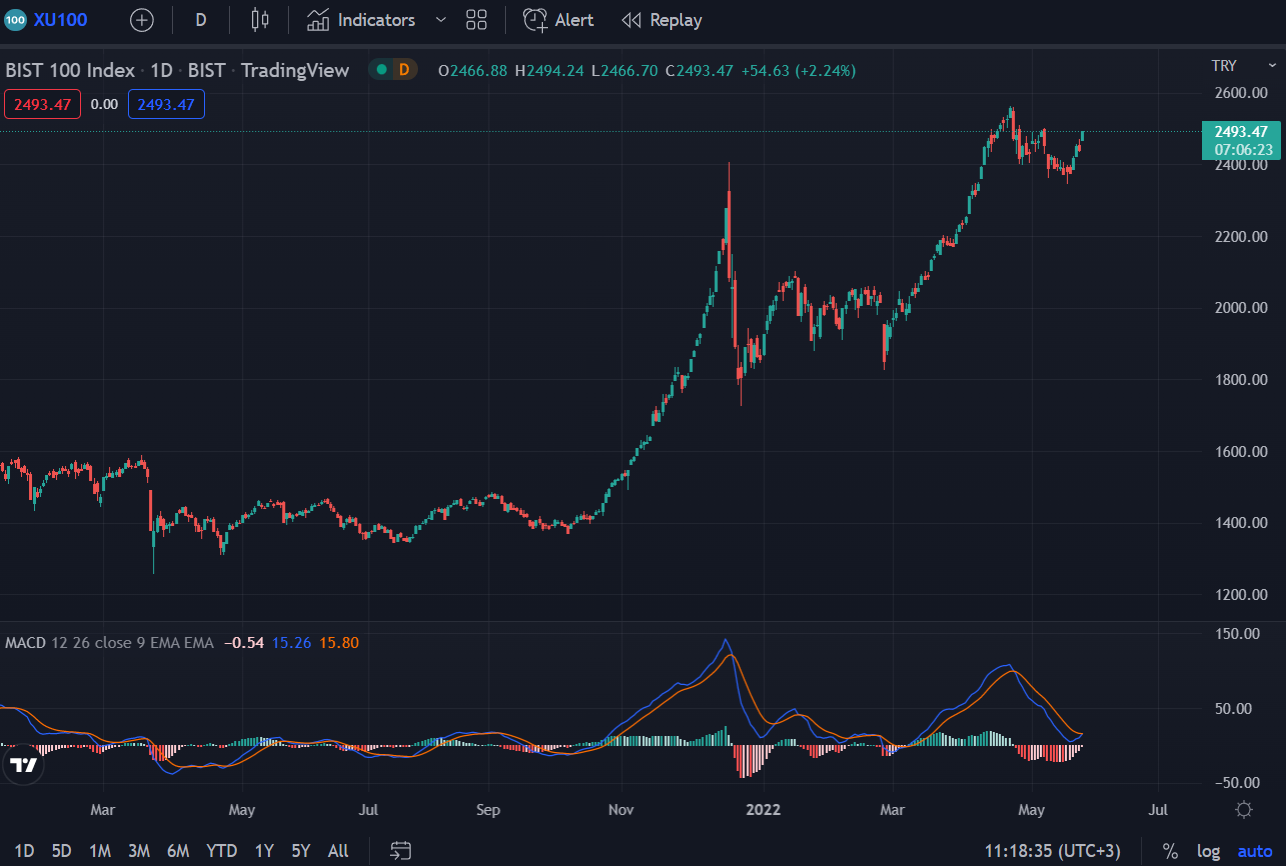Create a new Alert
The height and width of the screenshot is (866, 1286).
pos(559,20)
